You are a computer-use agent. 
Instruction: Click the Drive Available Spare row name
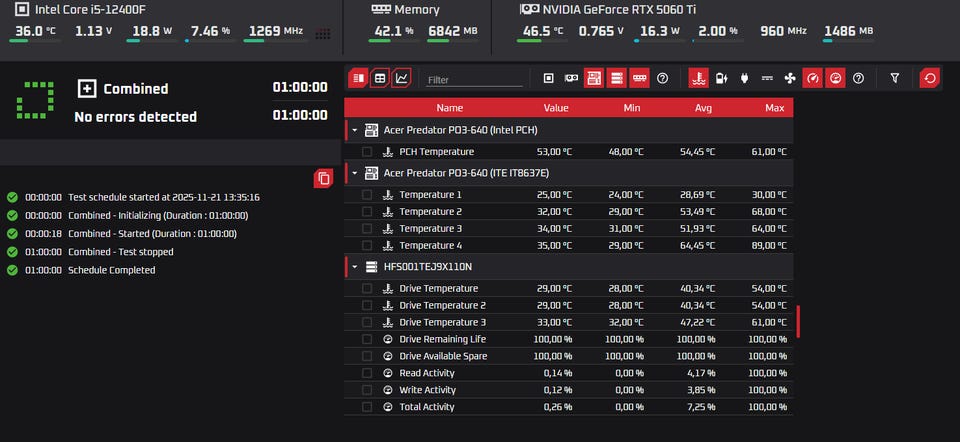pyautogui.click(x=443, y=356)
